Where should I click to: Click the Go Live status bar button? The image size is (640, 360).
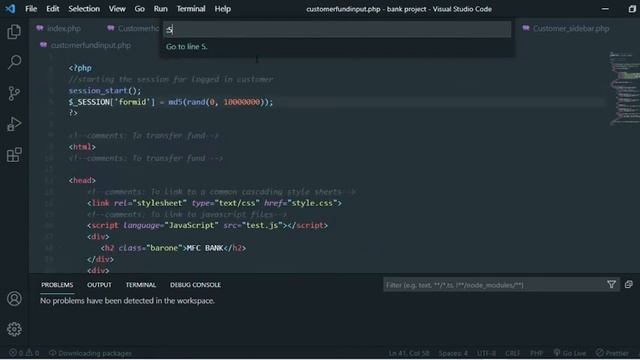(x=569, y=353)
